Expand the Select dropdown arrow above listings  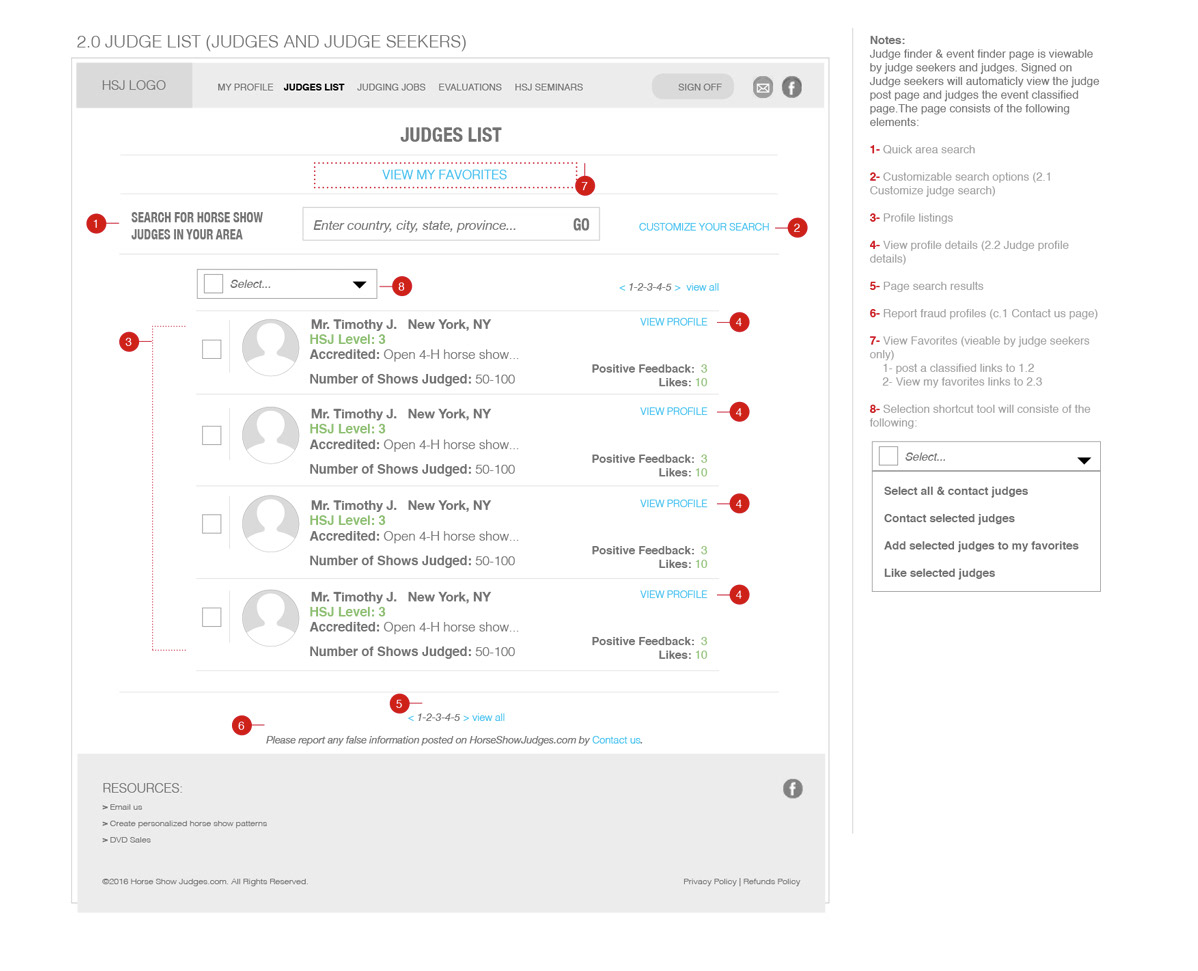click(x=359, y=285)
